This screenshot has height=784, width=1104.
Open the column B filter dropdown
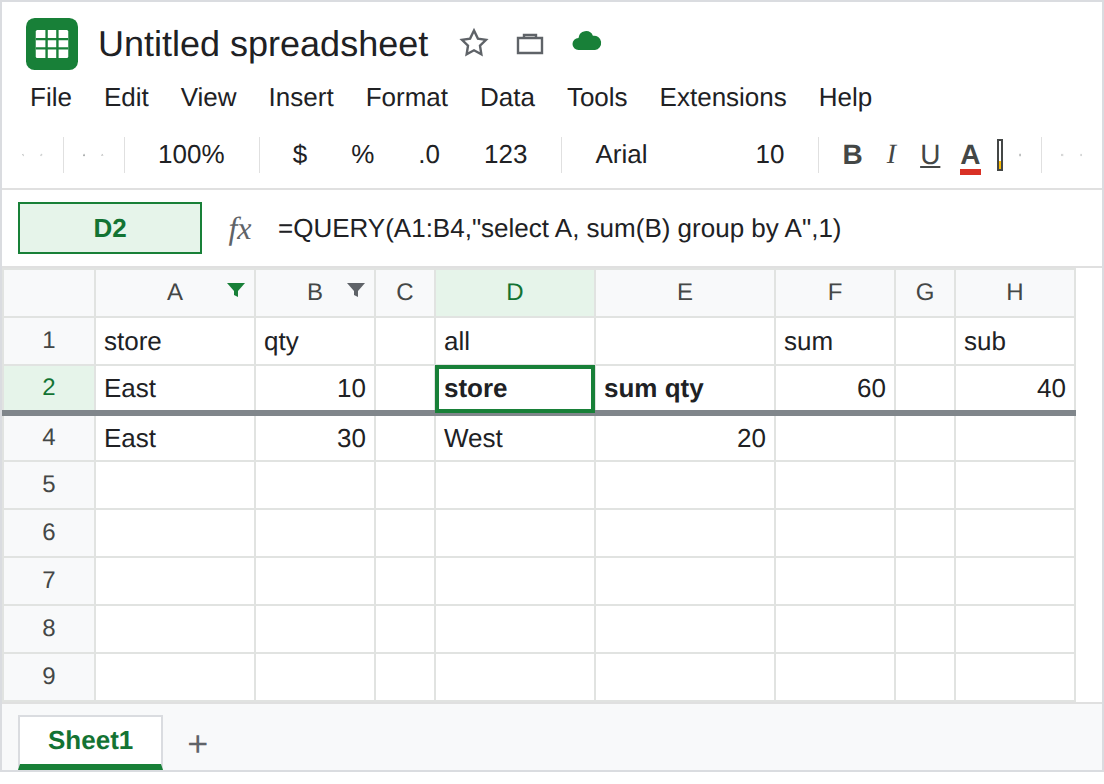(356, 289)
